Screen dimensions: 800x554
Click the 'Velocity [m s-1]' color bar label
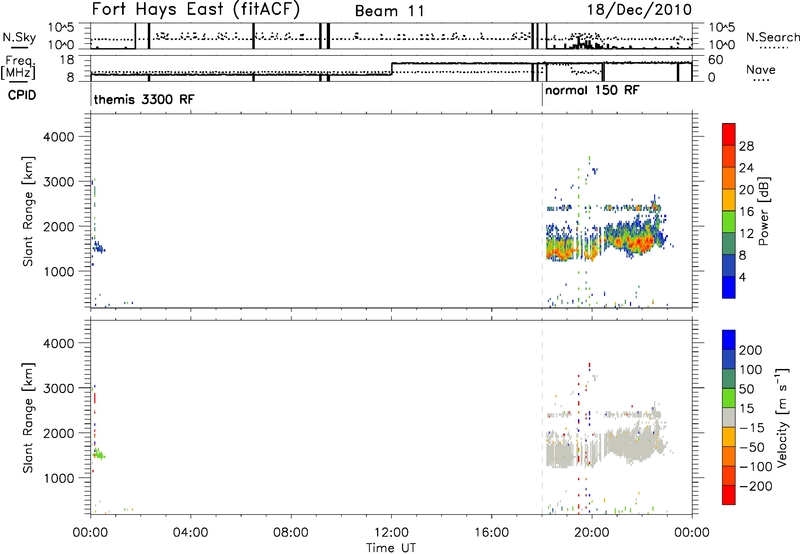tap(782, 417)
